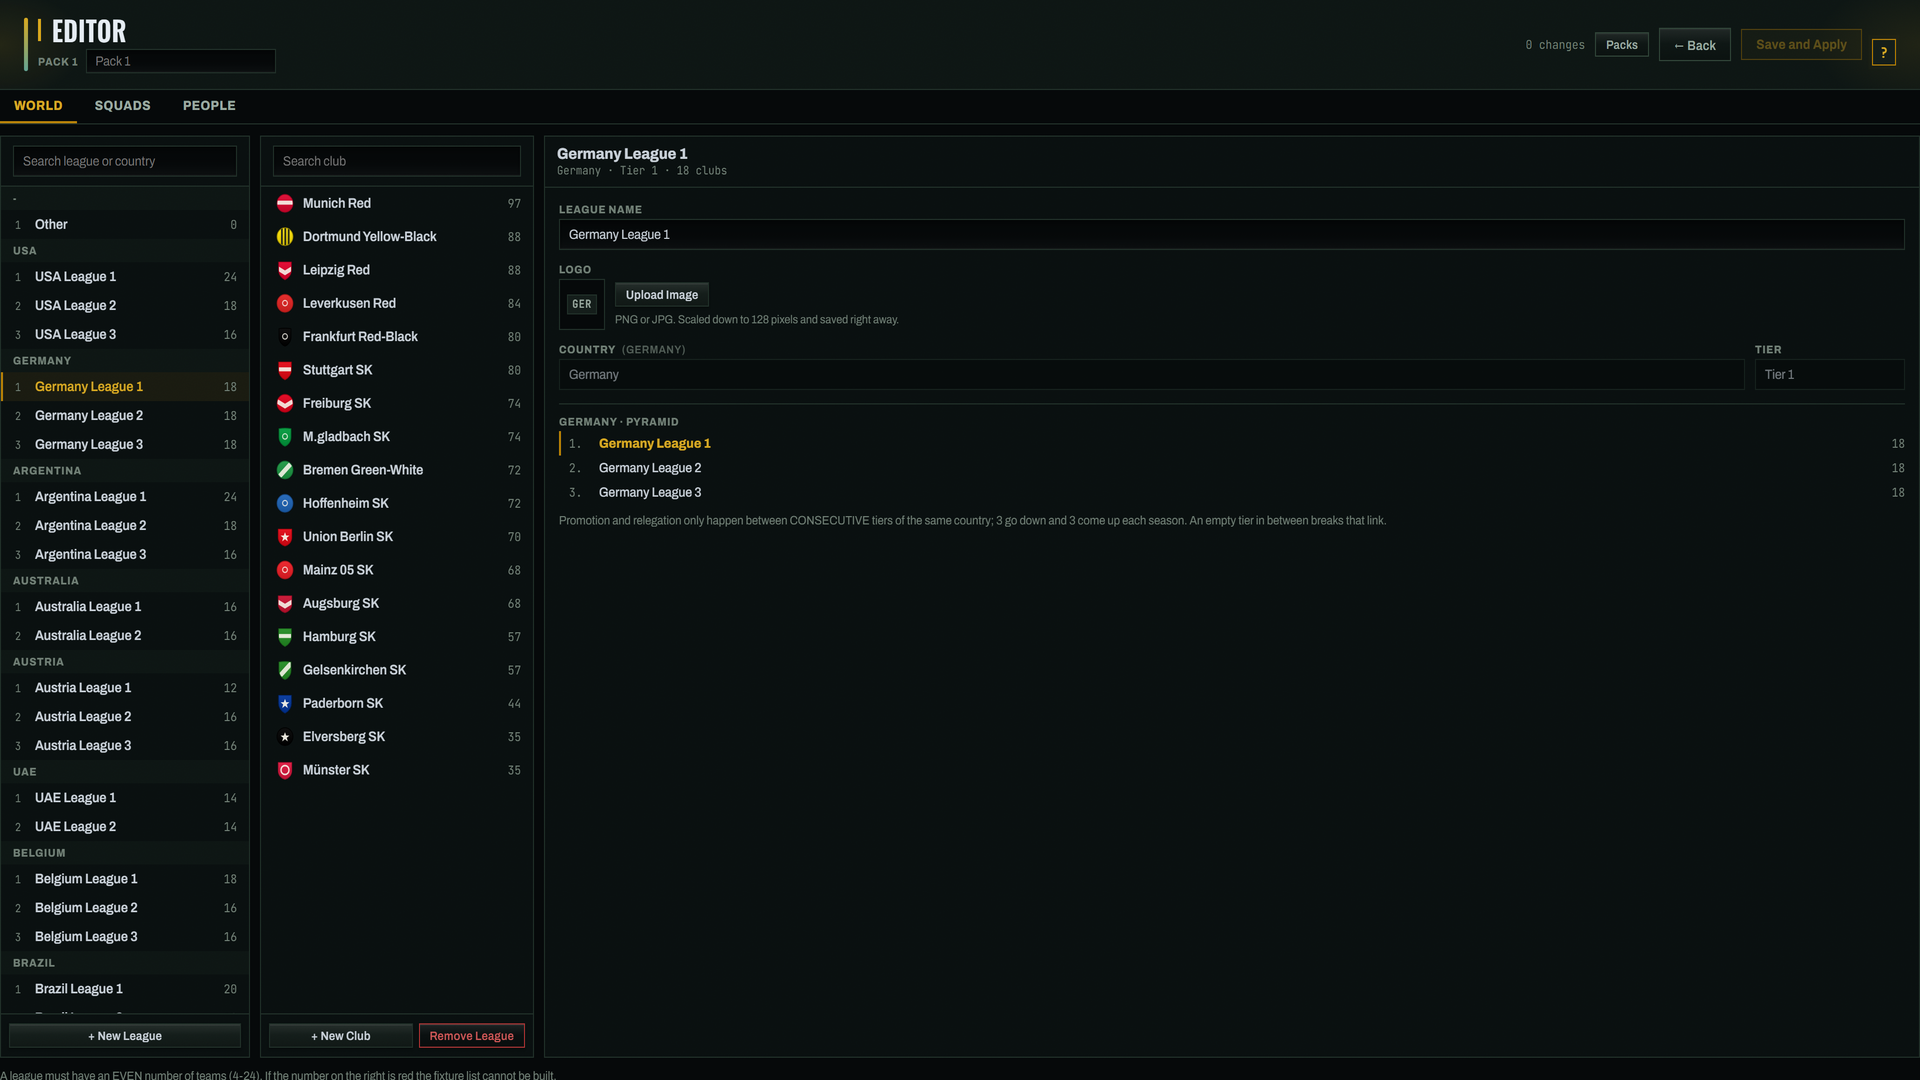The height and width of the screenshot is (1080, 1920).
Task: Select USA League 2 in league list
Action: [125, 306]
